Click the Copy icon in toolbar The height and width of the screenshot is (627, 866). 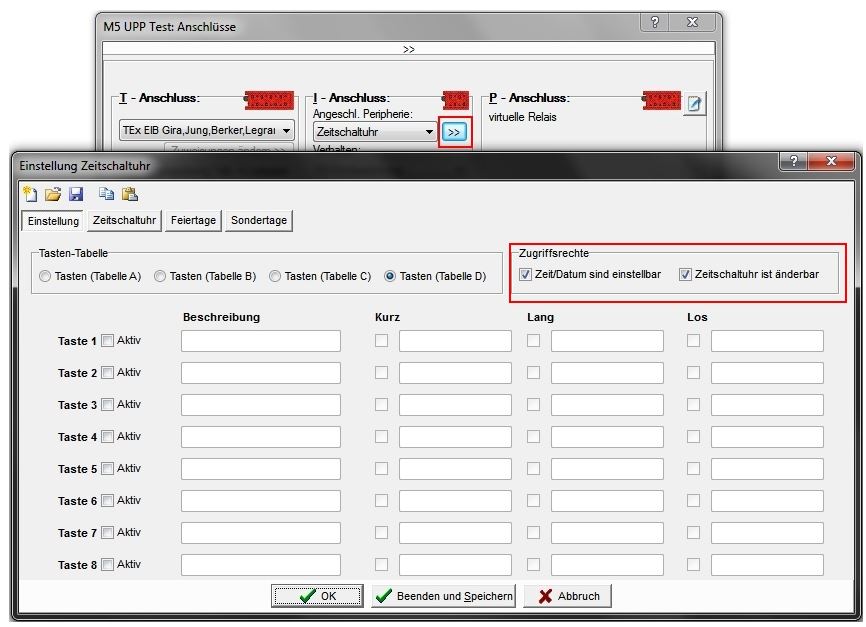(x=106, y=195)
